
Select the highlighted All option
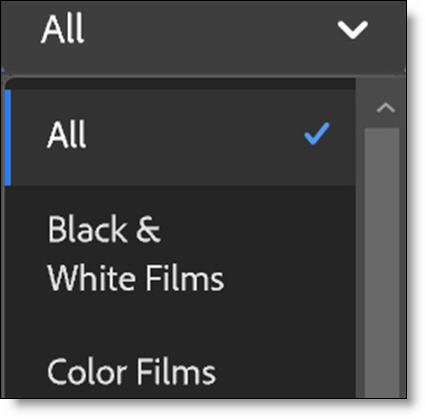click(x=180, y=137)
